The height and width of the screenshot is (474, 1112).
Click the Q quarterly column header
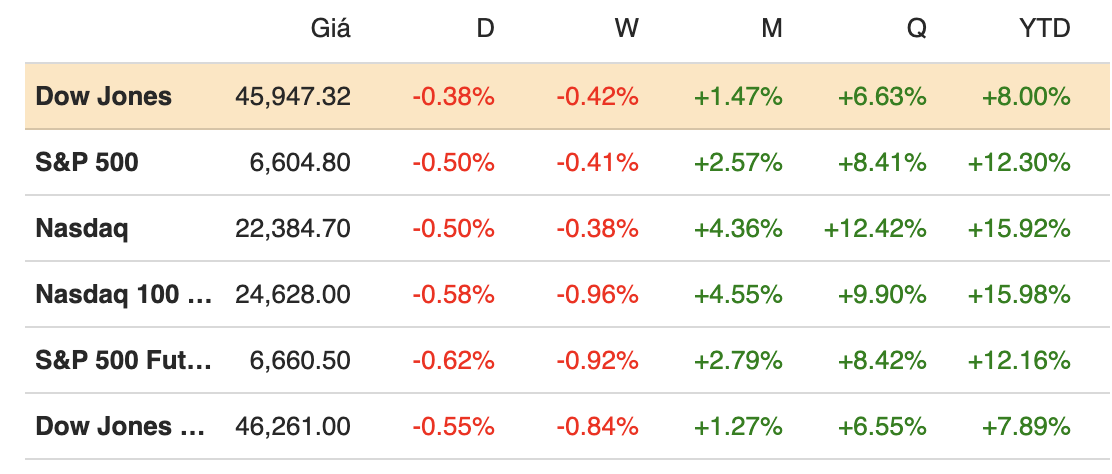coord(916,28)
